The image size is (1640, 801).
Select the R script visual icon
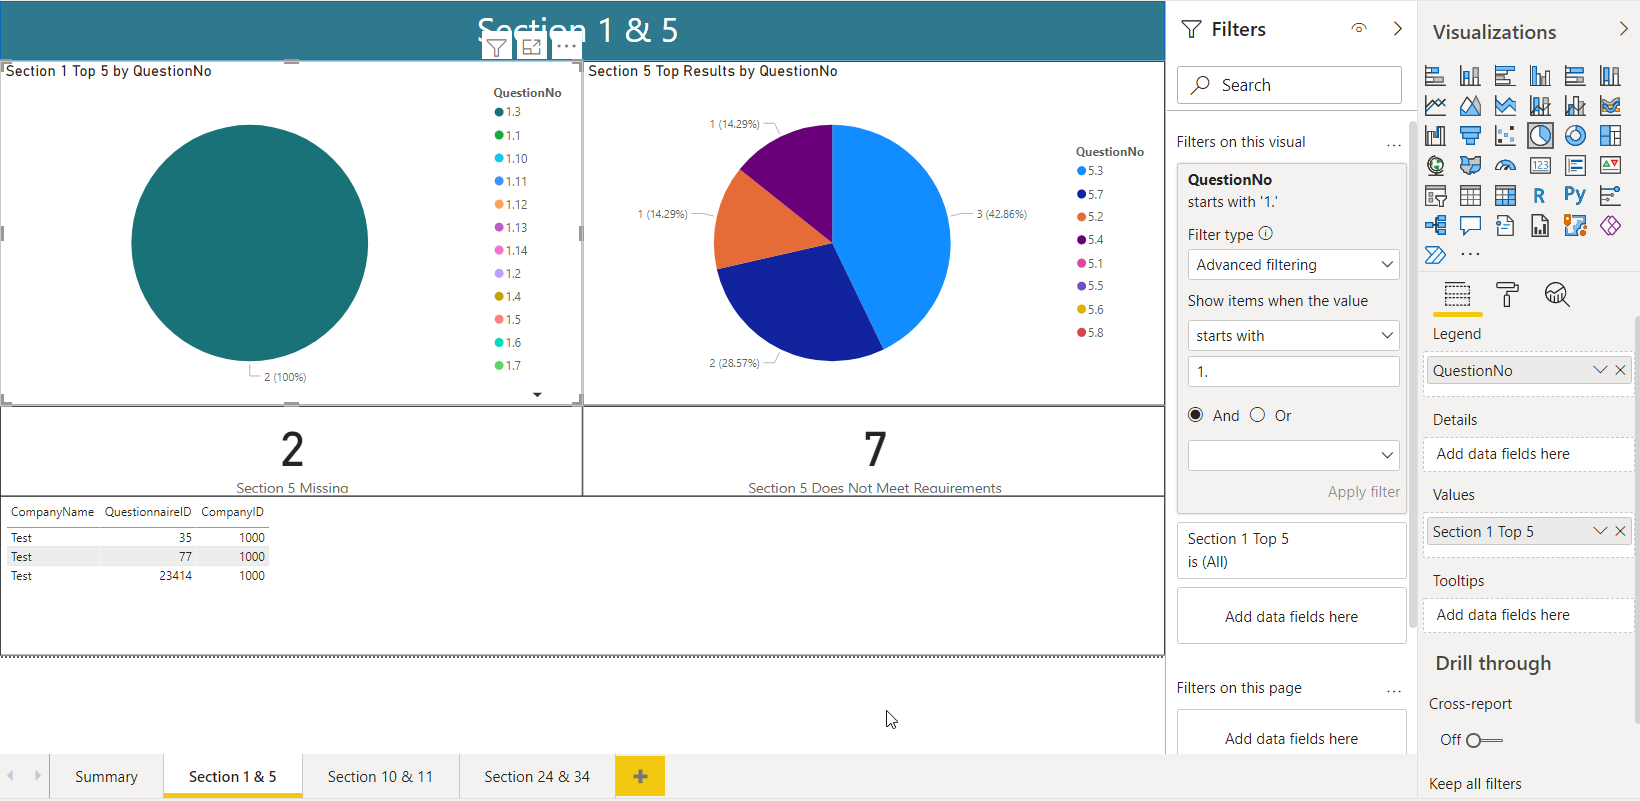[1540, 196]
